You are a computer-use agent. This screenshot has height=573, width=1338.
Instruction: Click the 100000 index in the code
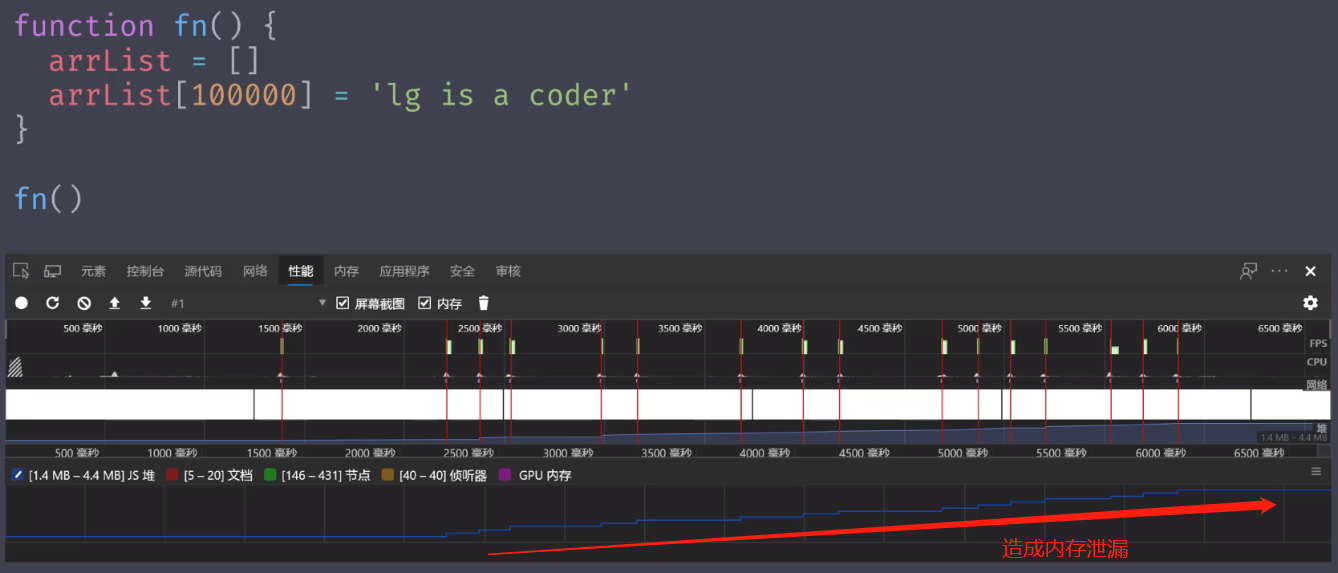pos(244,96)
